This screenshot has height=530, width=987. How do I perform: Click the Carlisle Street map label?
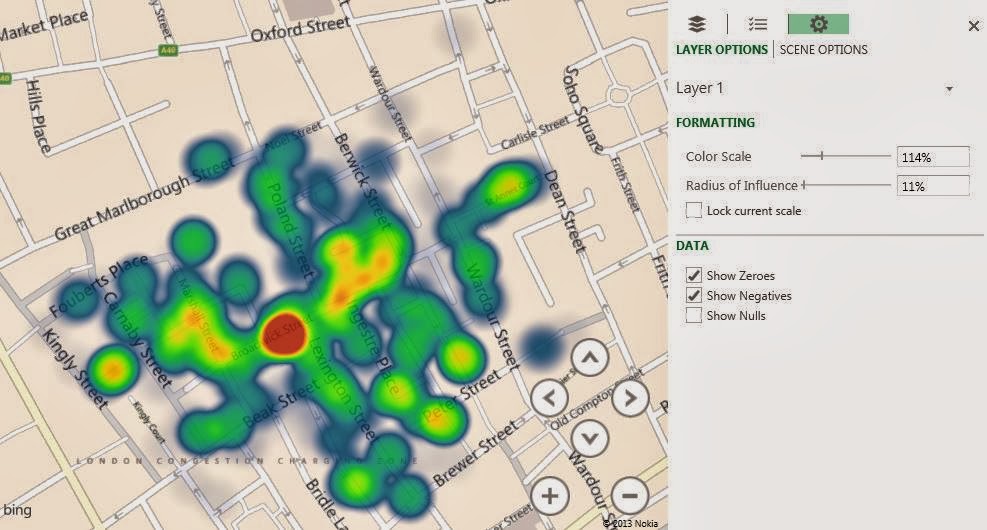[x=534, y=134]
